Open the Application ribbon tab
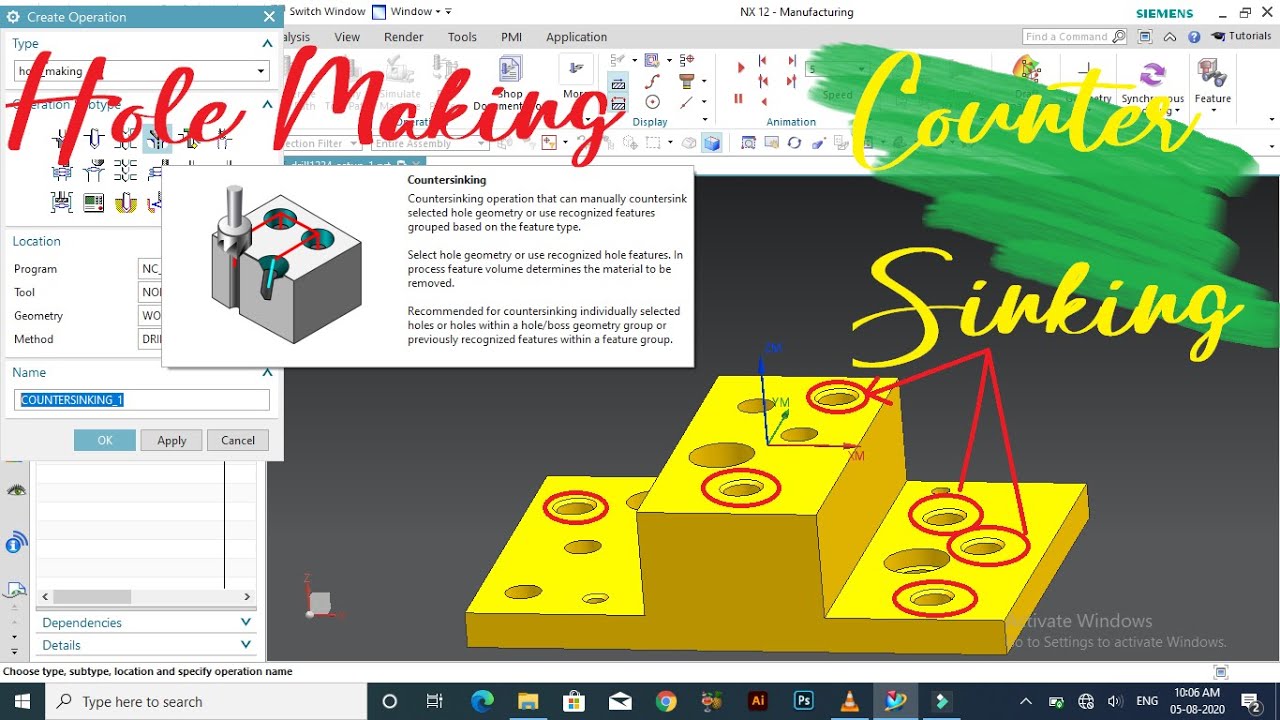The width and height of the screenshot is (1280, 720). 576,37
